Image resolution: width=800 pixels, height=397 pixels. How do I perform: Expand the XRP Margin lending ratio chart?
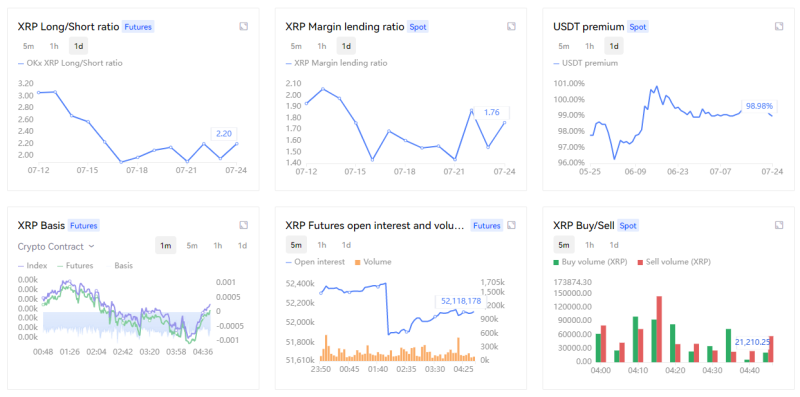511,27
